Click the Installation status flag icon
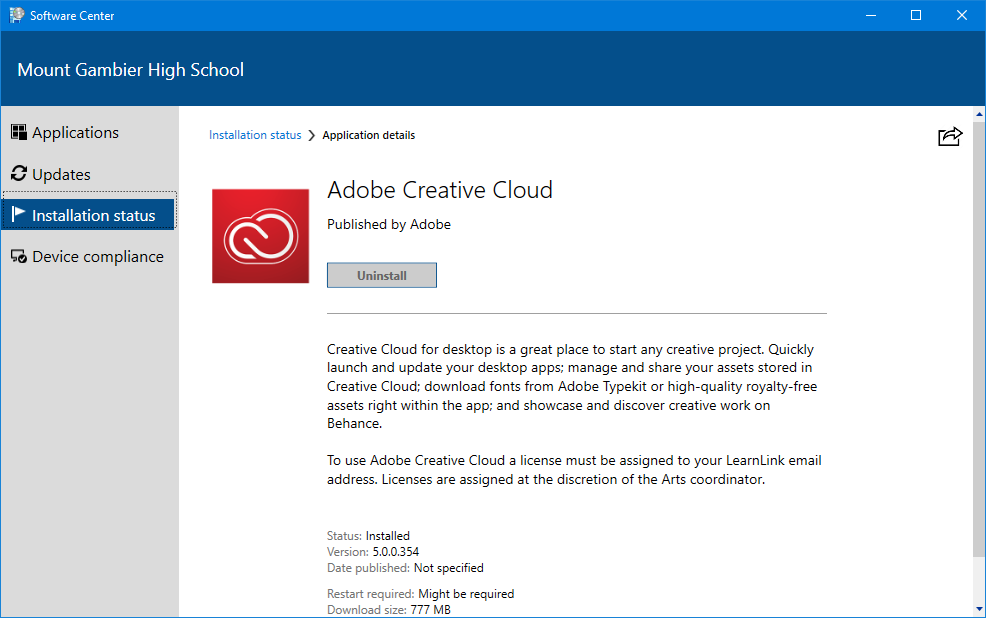 pyautogui.click(x=19, y=214)
